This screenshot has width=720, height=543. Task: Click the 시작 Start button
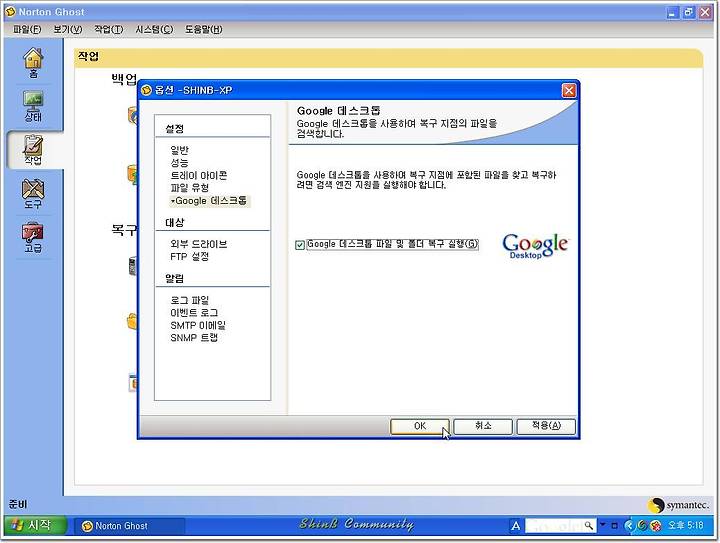pos(35,525)
